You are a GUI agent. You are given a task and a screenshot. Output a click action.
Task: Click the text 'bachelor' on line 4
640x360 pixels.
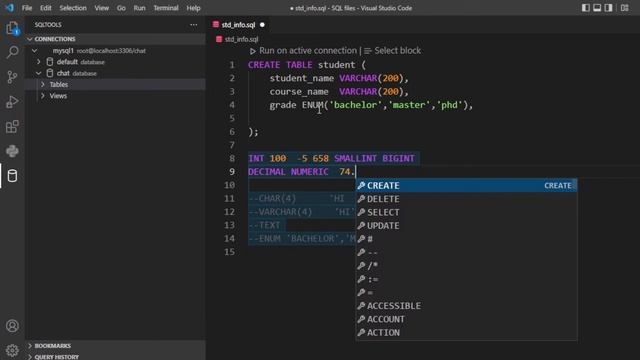(355, 105)
